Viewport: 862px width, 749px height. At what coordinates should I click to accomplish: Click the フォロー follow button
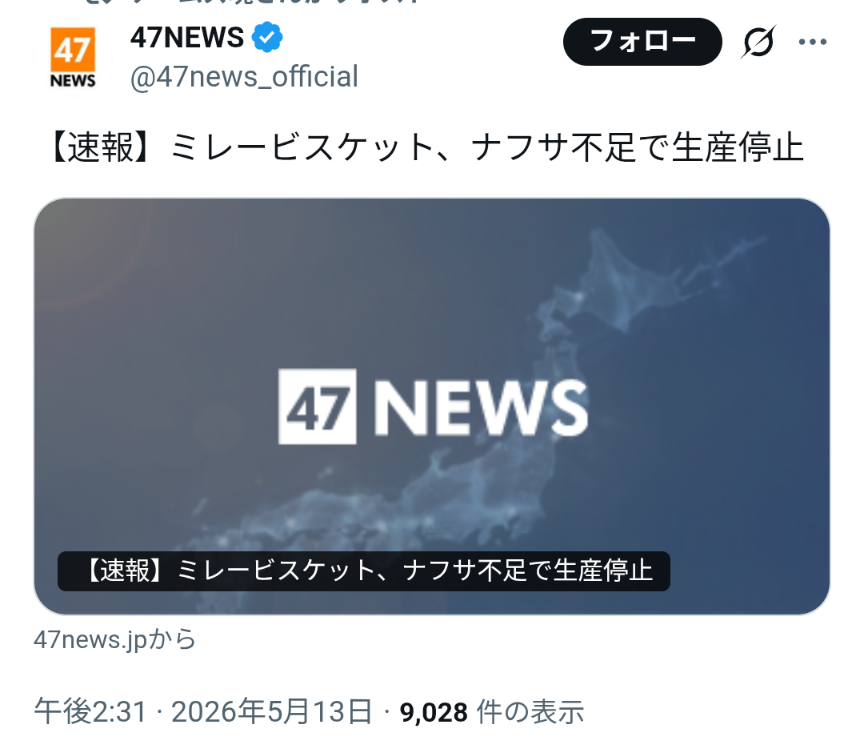642,42
